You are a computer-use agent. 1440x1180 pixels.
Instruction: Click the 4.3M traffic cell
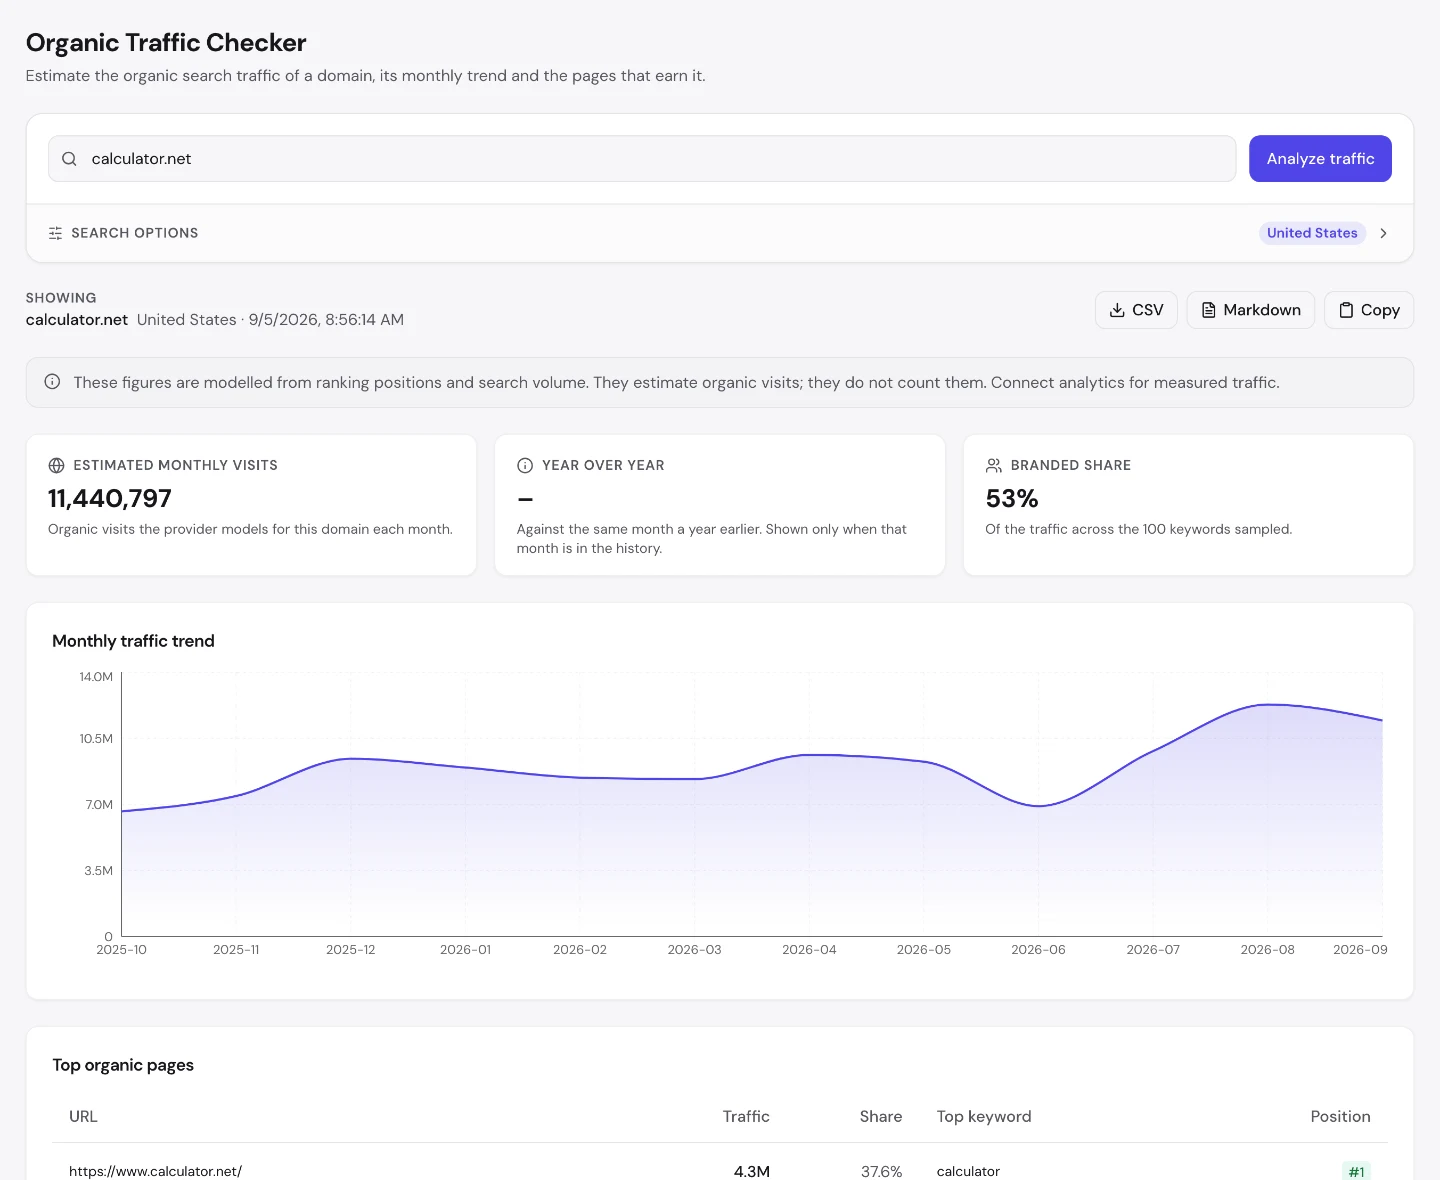[x=752, y=1171]
